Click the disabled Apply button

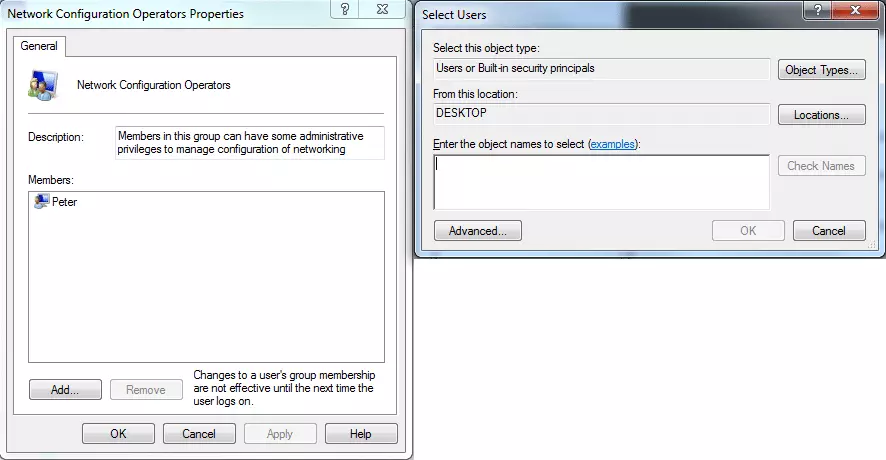[x=280, y=433]
